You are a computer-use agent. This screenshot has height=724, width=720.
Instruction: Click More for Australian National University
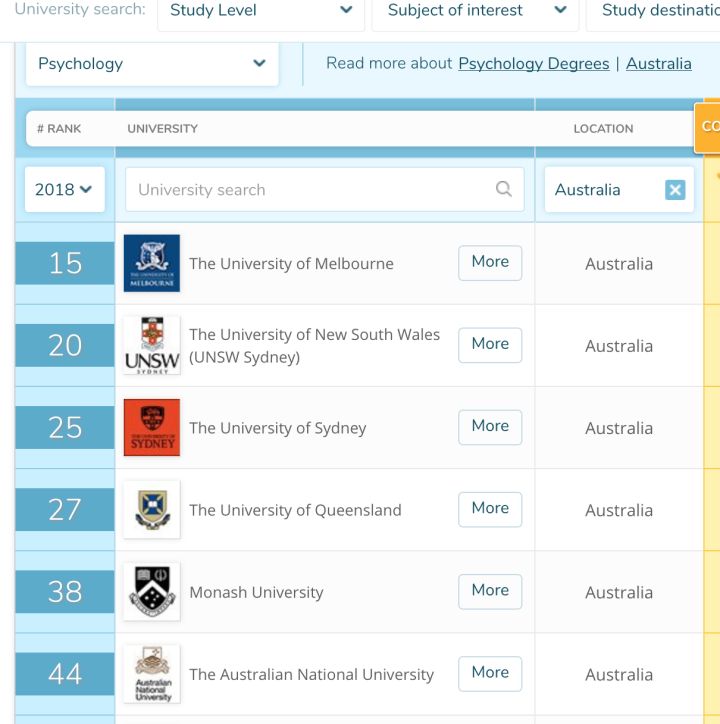pos(490,674)
